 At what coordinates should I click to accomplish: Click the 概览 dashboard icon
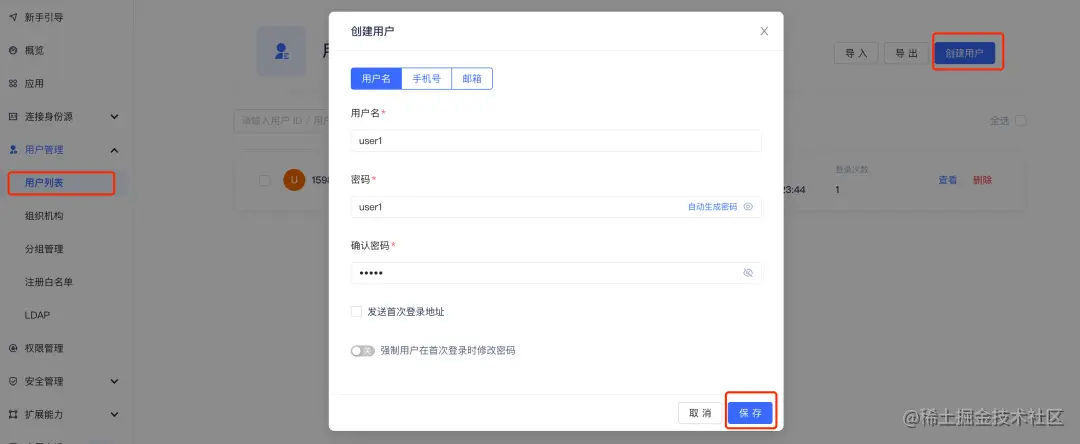click(12, 50)
